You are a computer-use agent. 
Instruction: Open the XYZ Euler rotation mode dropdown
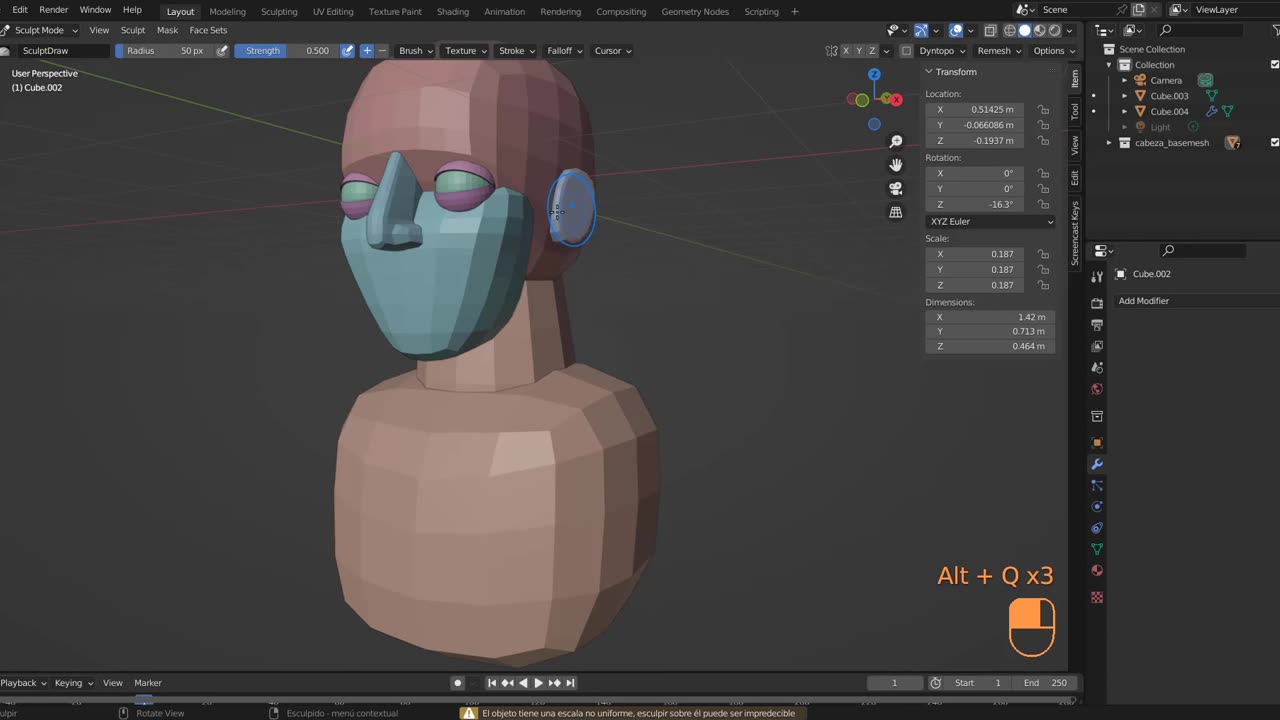990,221
